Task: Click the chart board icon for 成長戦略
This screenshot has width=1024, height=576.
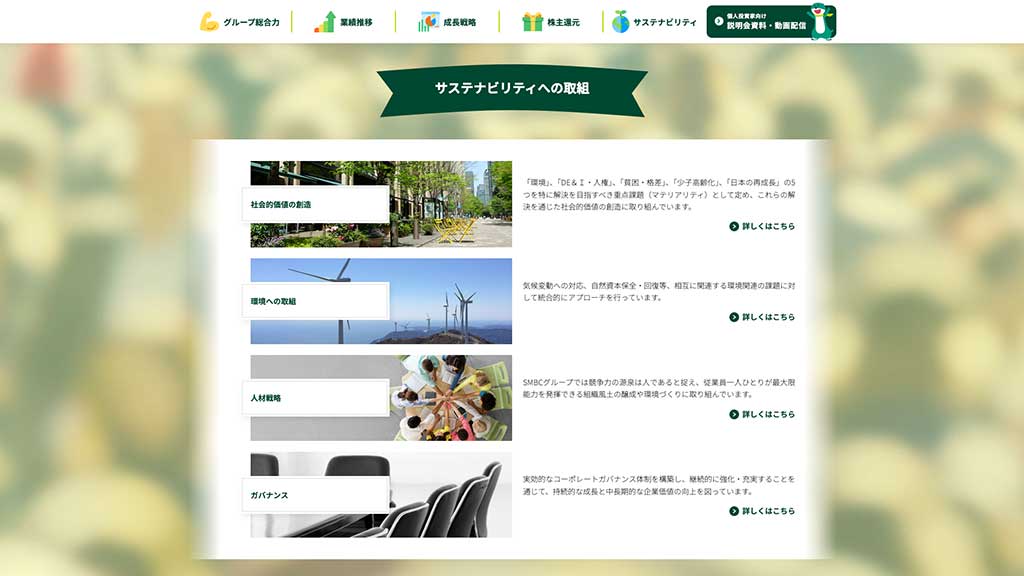Action: (x=429, y=21)
